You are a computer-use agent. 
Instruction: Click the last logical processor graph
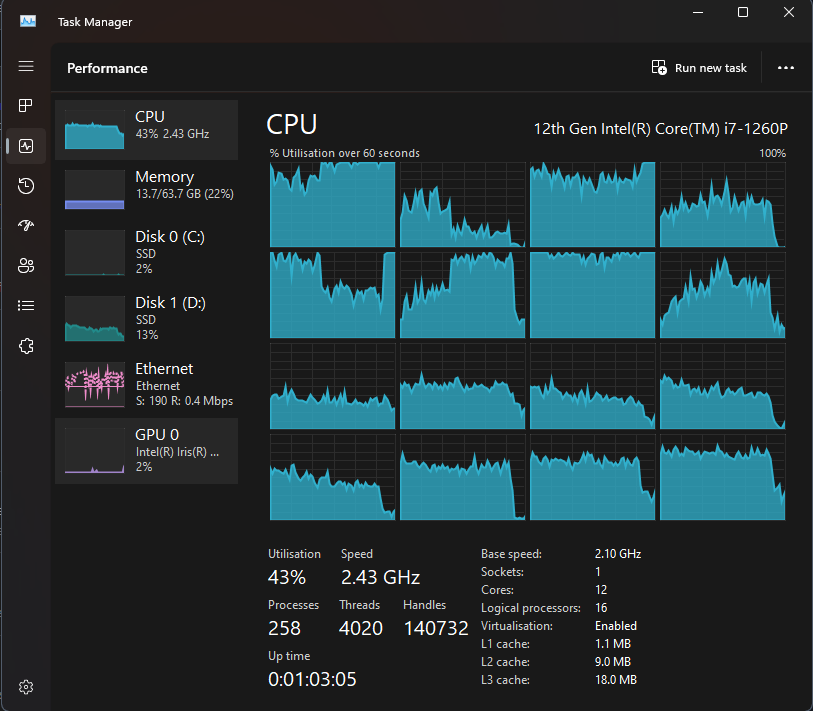[723, 477]
